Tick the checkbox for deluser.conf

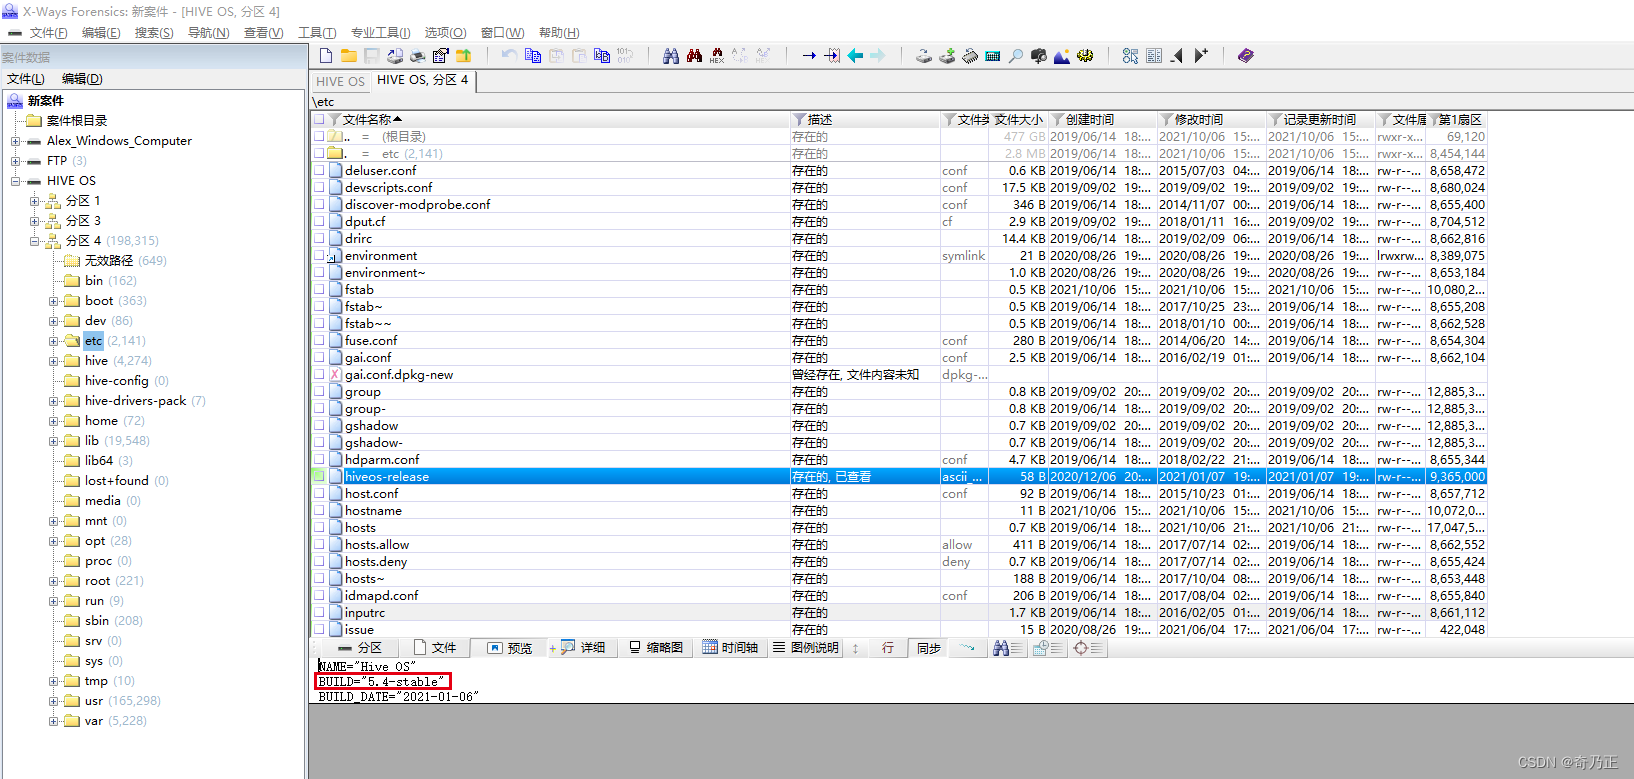[x=319, y=171]
